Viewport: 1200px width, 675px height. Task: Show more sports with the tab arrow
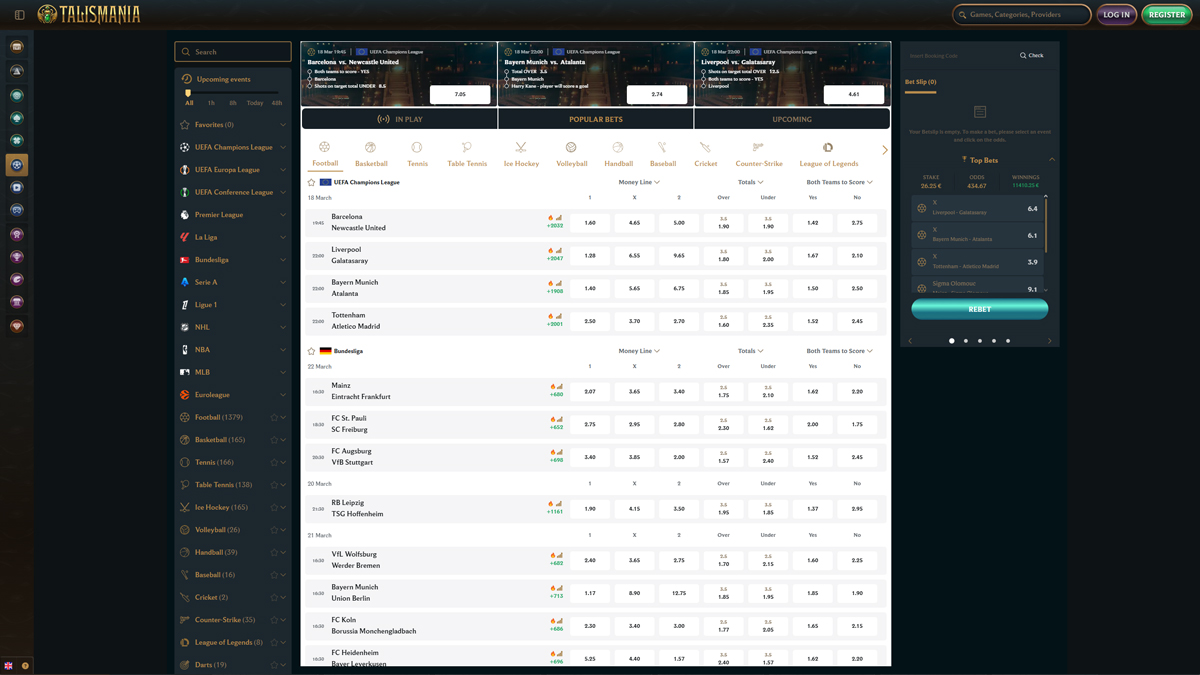point(885,150)
